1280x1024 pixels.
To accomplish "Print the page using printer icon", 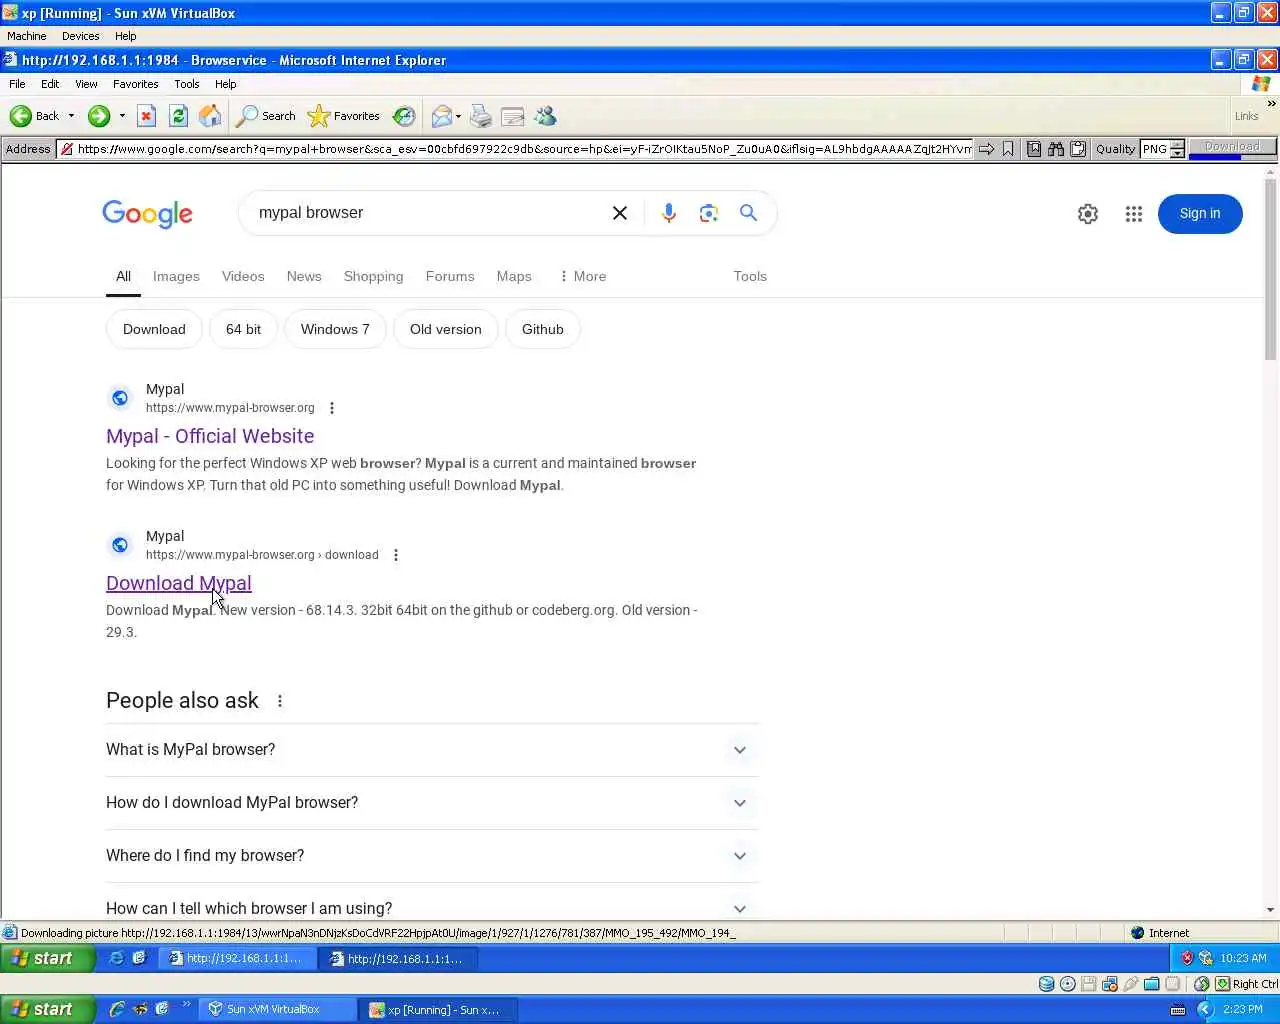I will (481, 116).
